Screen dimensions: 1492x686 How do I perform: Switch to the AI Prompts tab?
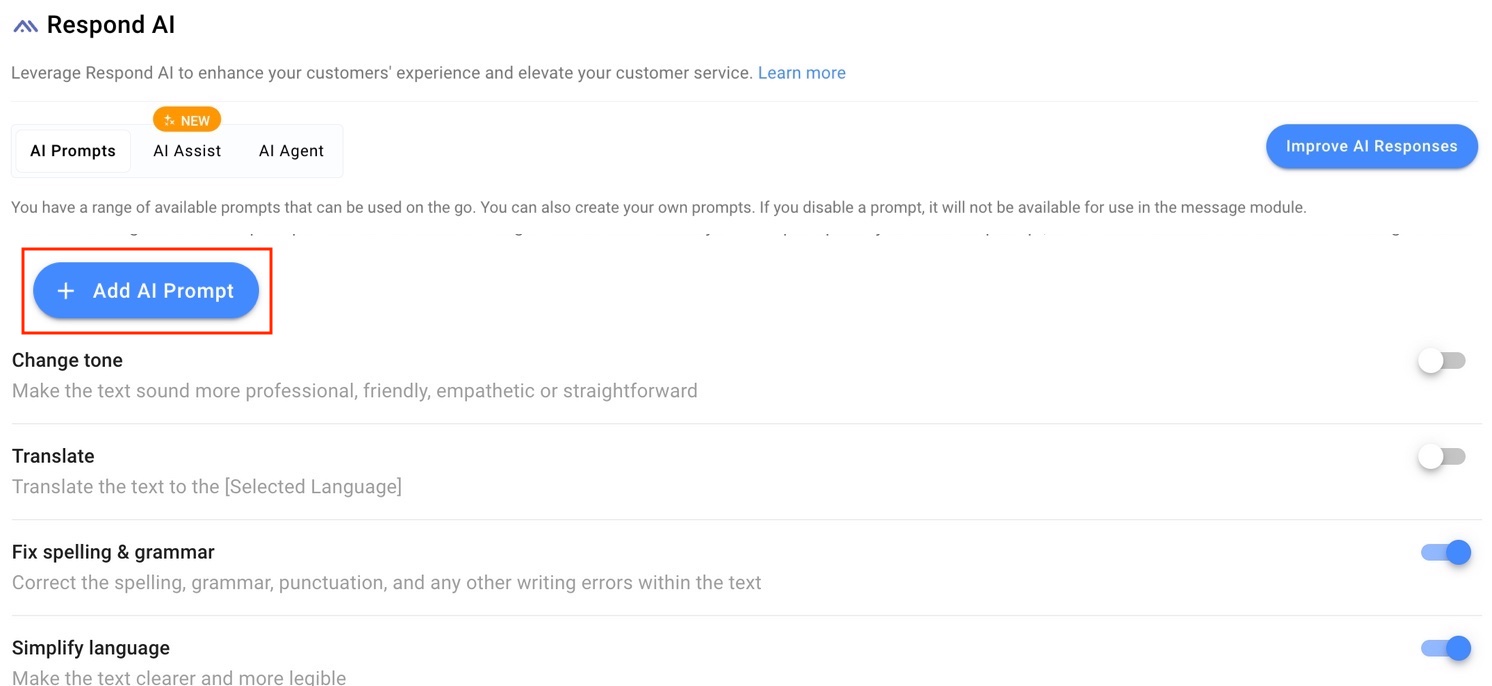[73, 151]
